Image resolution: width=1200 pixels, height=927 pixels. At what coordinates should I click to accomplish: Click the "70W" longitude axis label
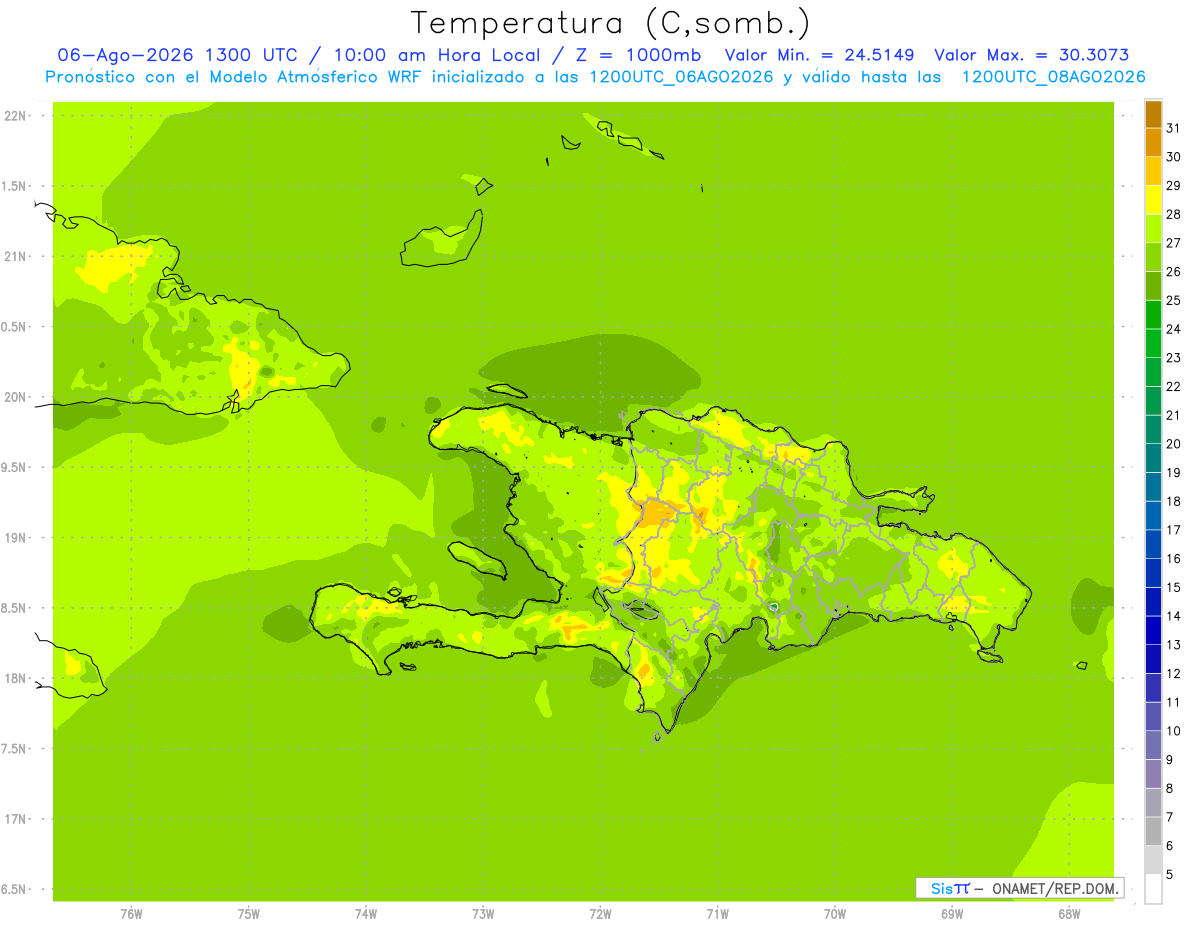[x=835, y=914]
